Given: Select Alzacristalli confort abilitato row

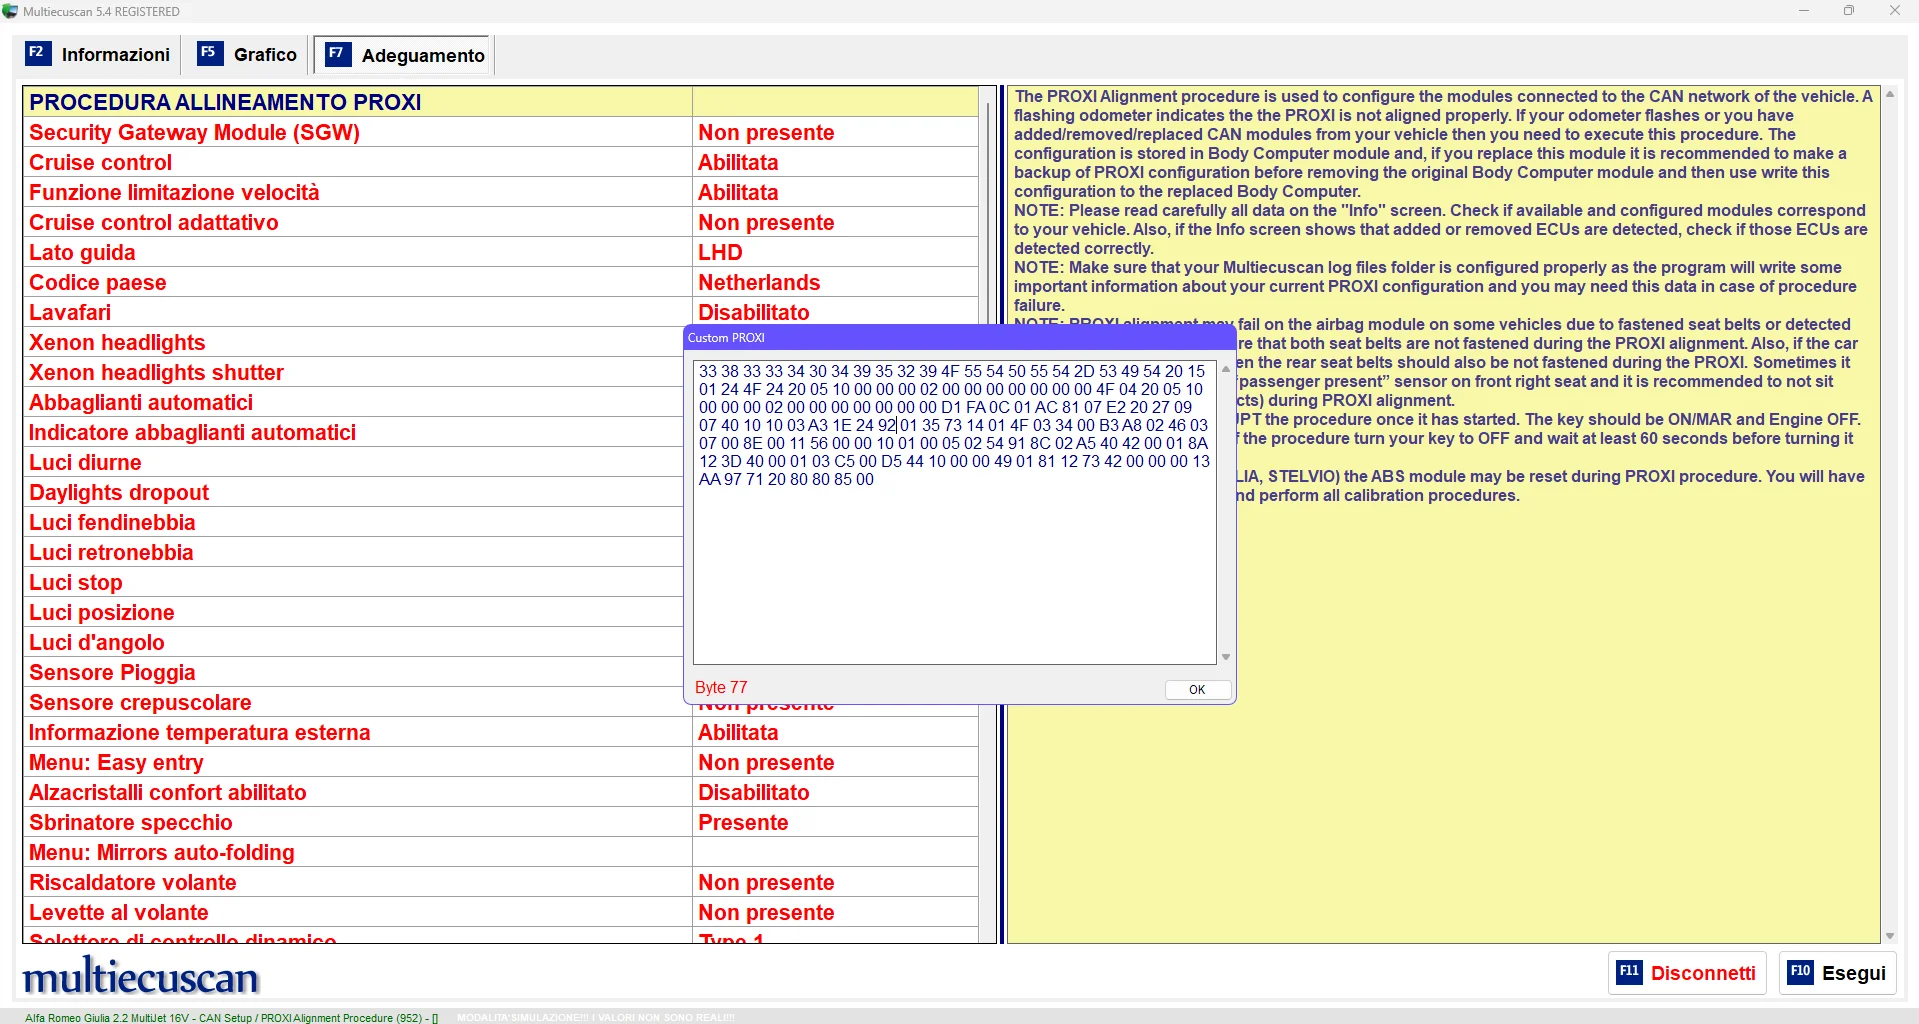Looking at the screenshot, I should pos(500,792).
